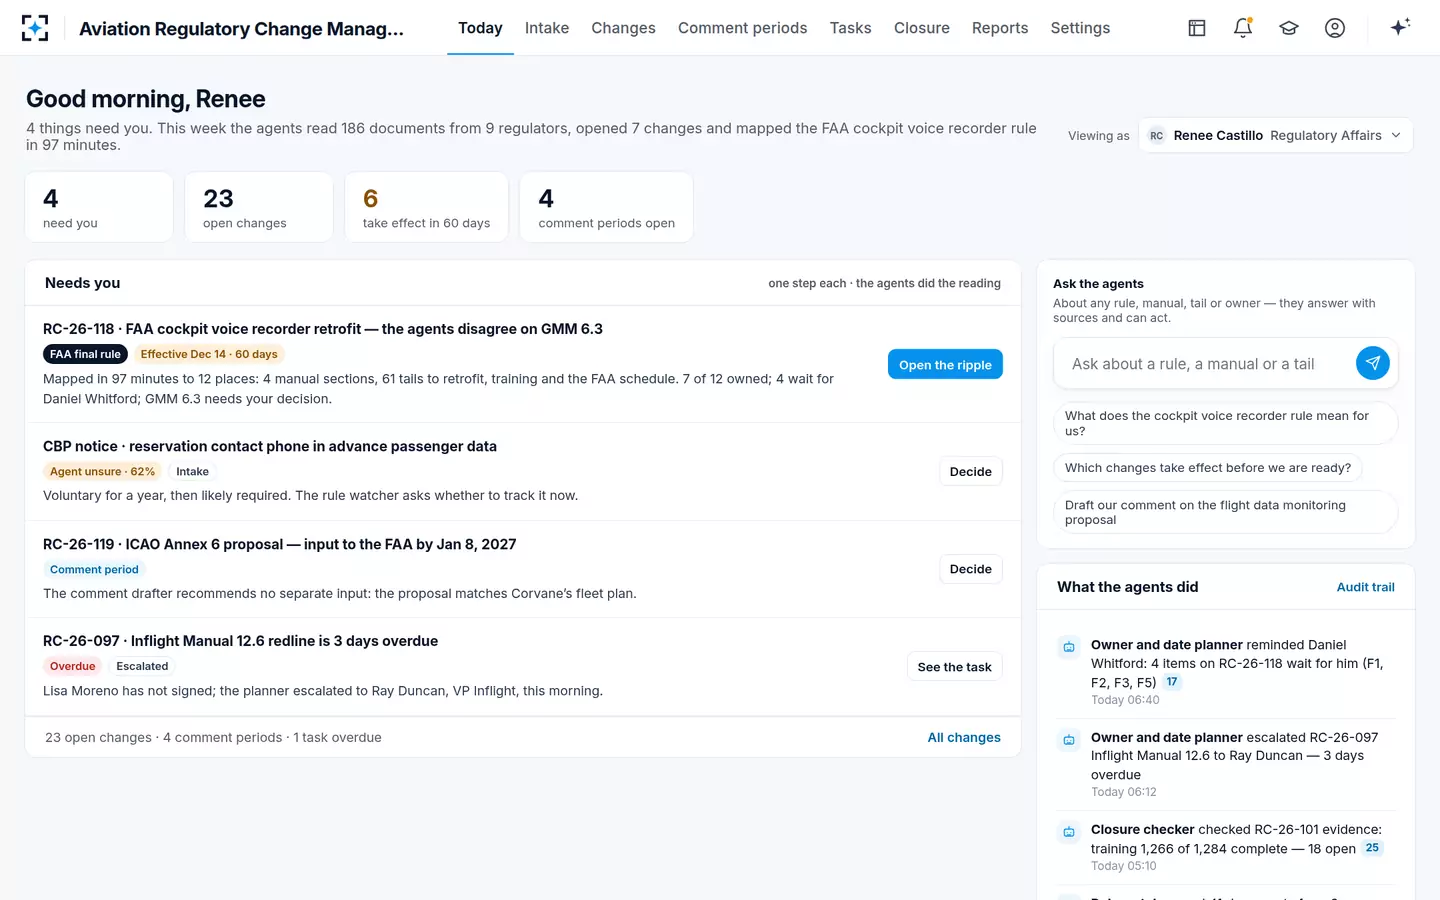Open the graduation cap learning icon

1289,28
